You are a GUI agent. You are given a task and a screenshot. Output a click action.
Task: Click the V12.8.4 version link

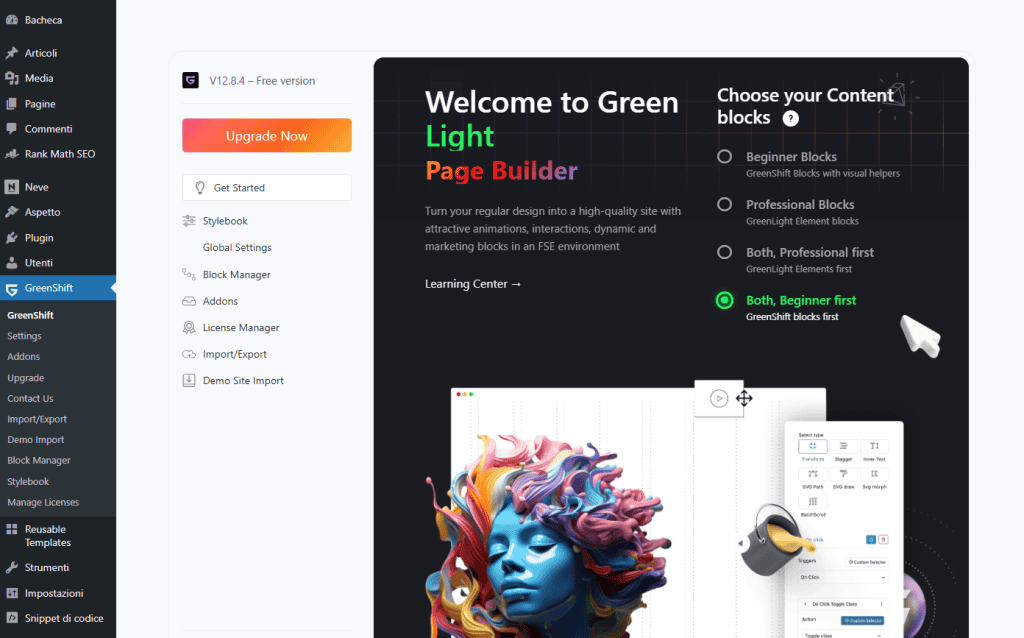pyautogui.click(x=227, y=80)
